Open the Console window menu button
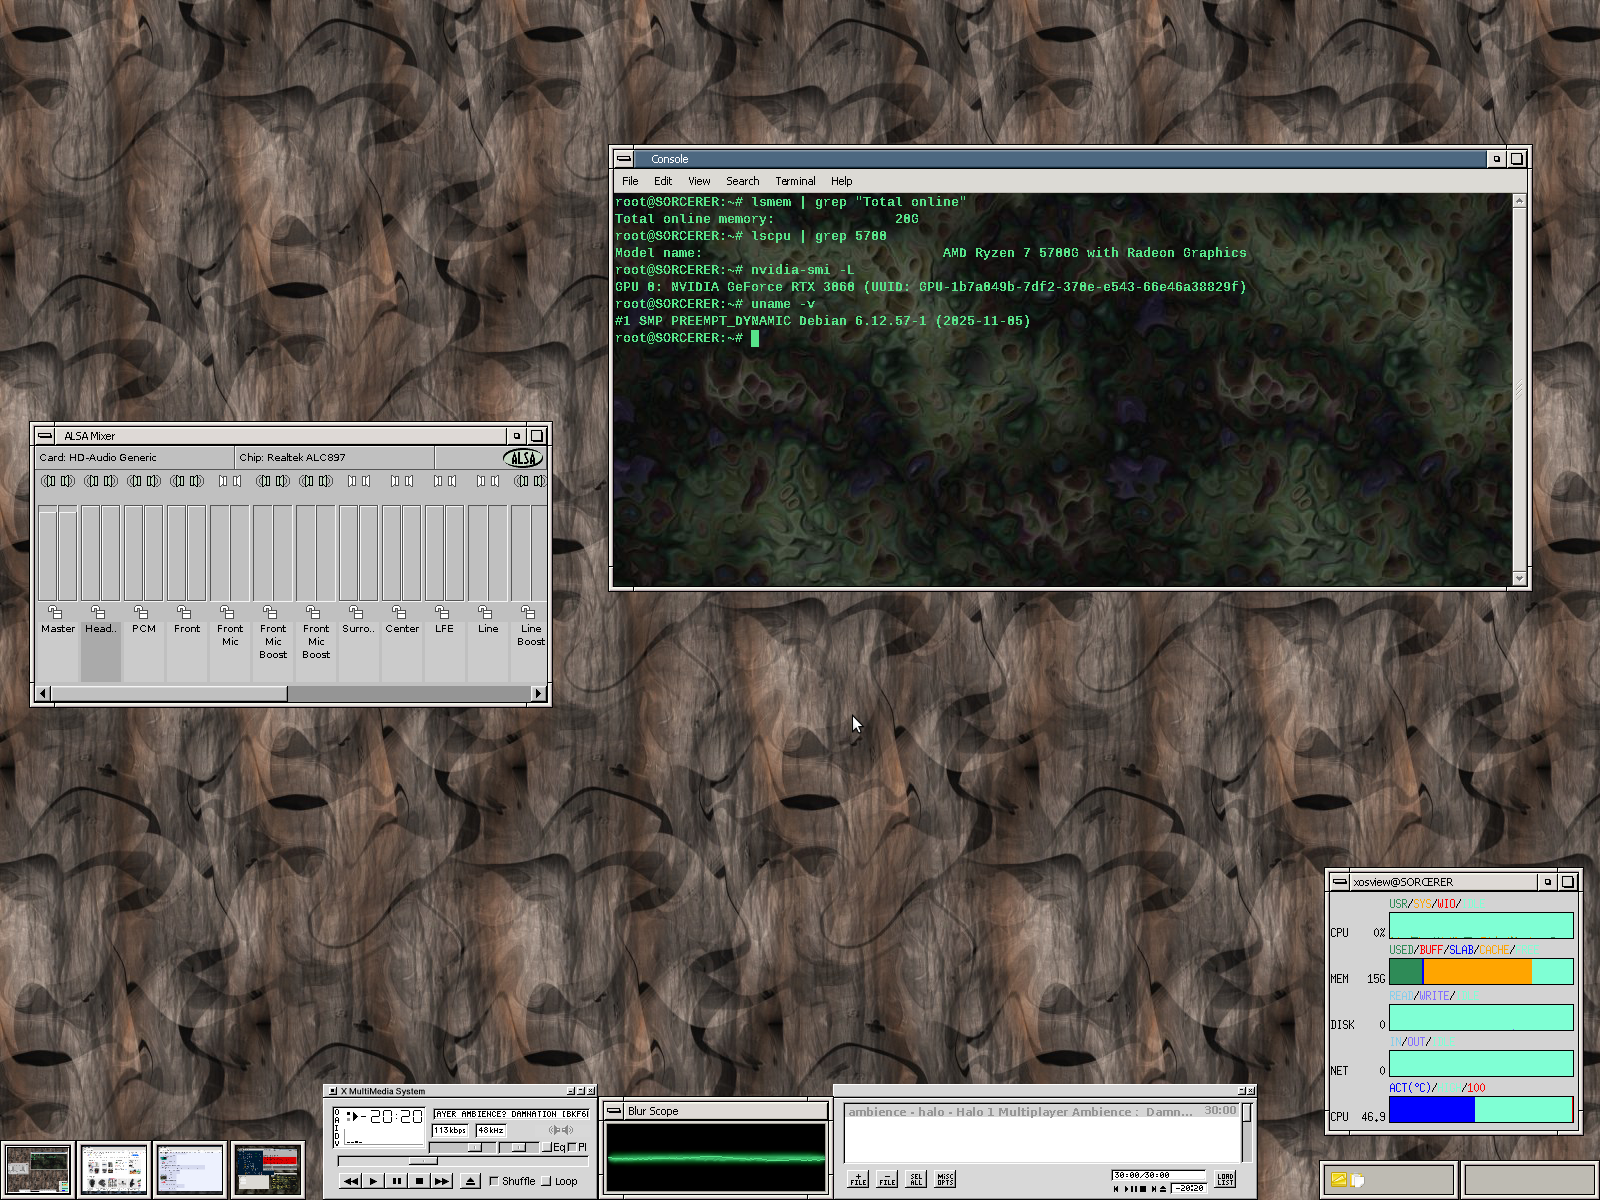The image size is (1600, 1200). pyautogui.click(x=624, y=159)
